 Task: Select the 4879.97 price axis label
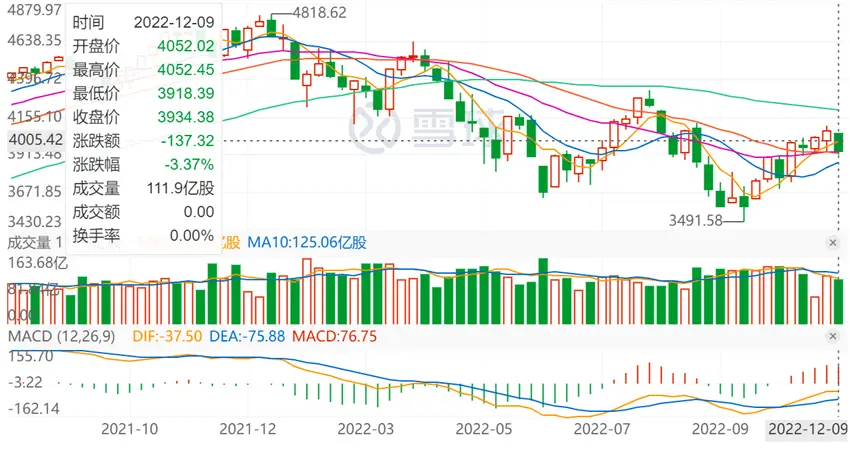34,10
